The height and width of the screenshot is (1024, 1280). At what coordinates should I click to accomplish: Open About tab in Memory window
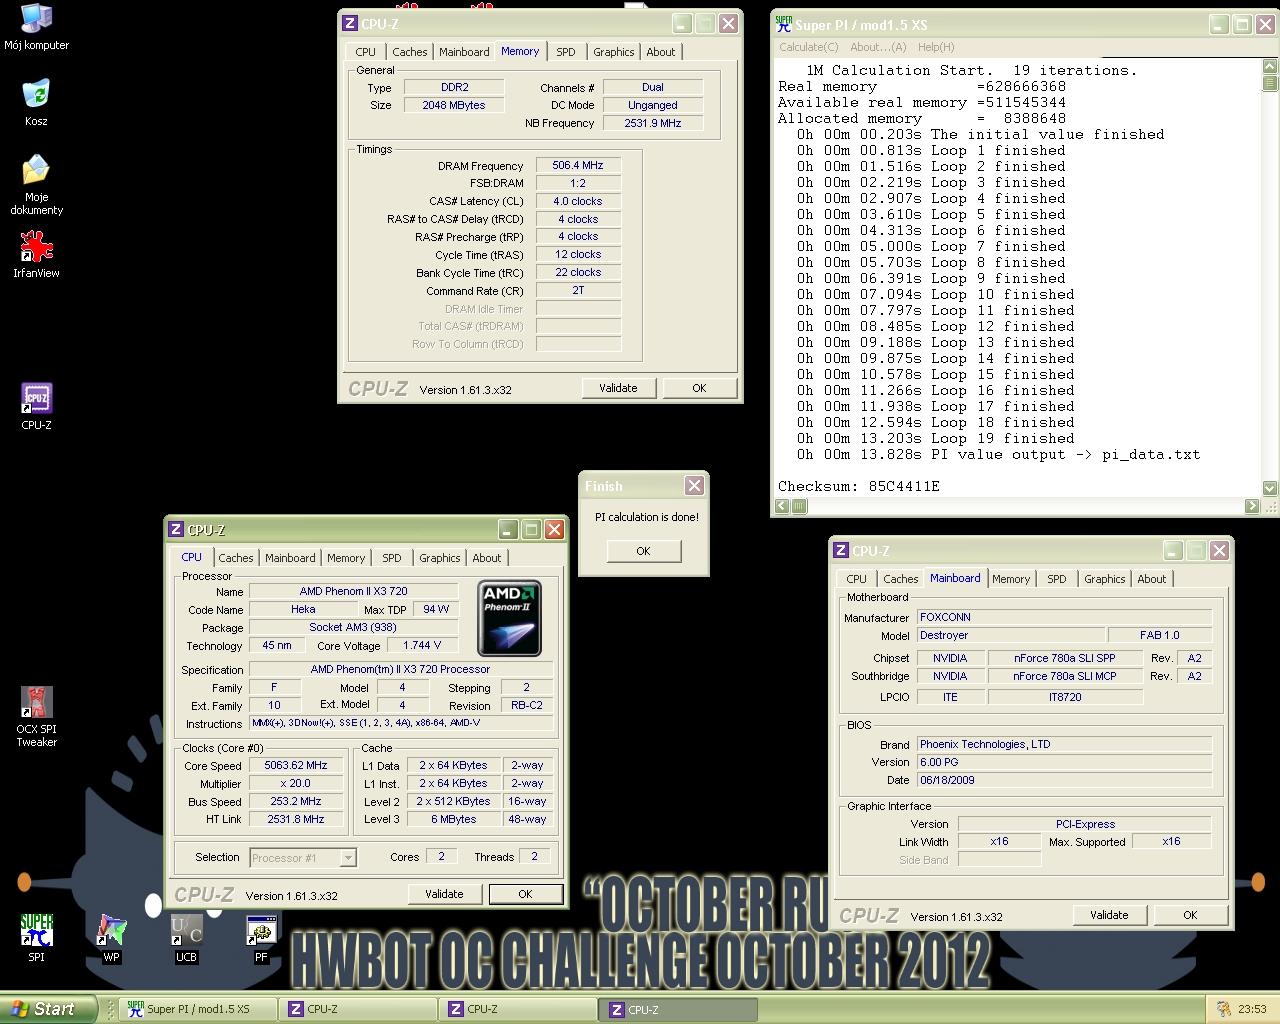point(660,52)
